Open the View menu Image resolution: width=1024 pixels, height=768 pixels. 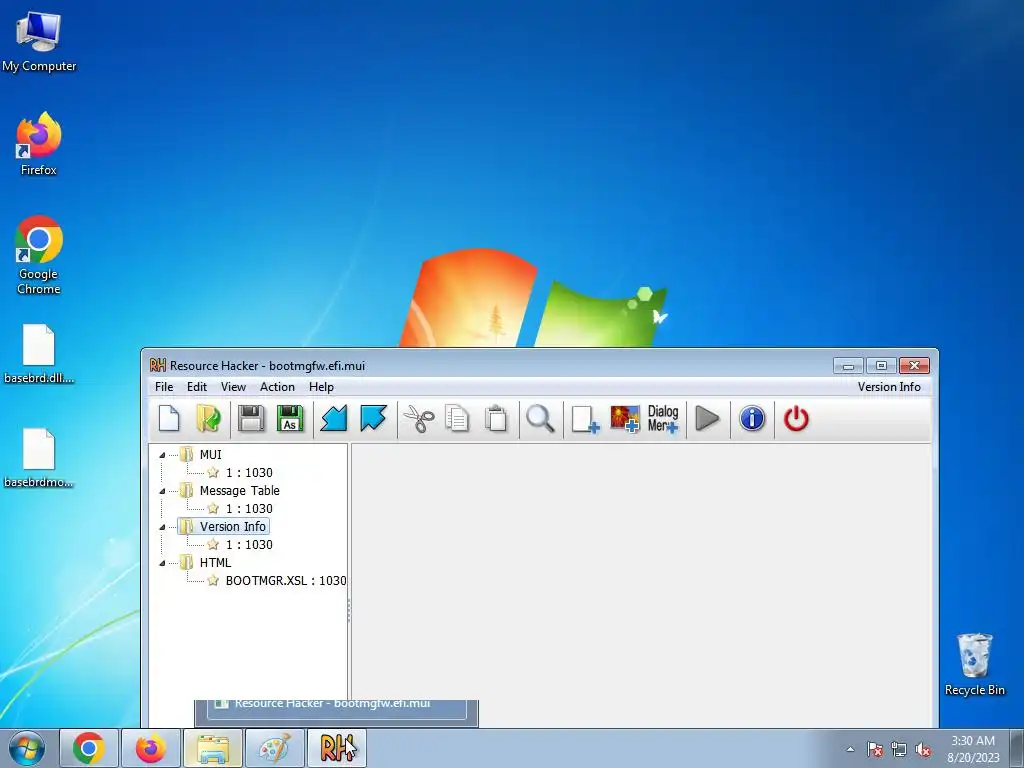tap(233, 387)
